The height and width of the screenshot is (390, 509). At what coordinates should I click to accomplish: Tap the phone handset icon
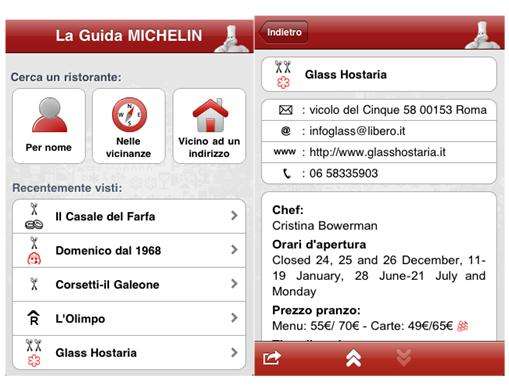287,174
